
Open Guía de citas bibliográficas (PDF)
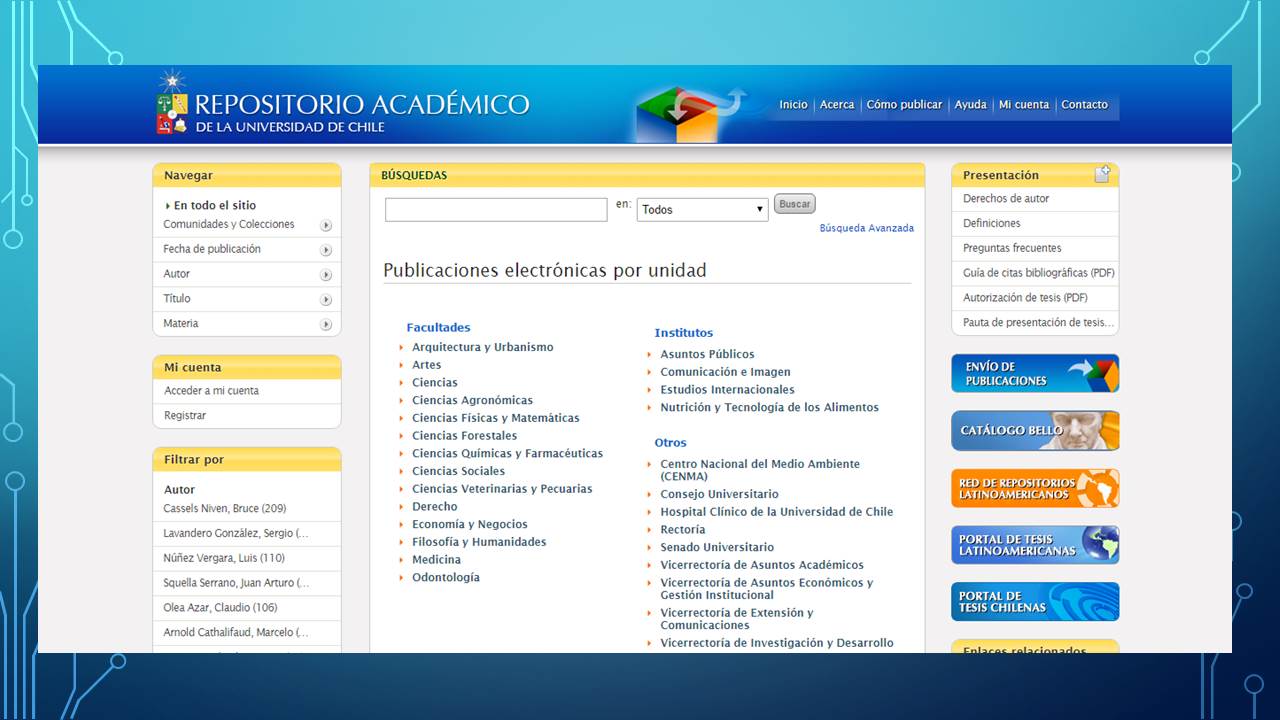click(x=1039, y=273)
